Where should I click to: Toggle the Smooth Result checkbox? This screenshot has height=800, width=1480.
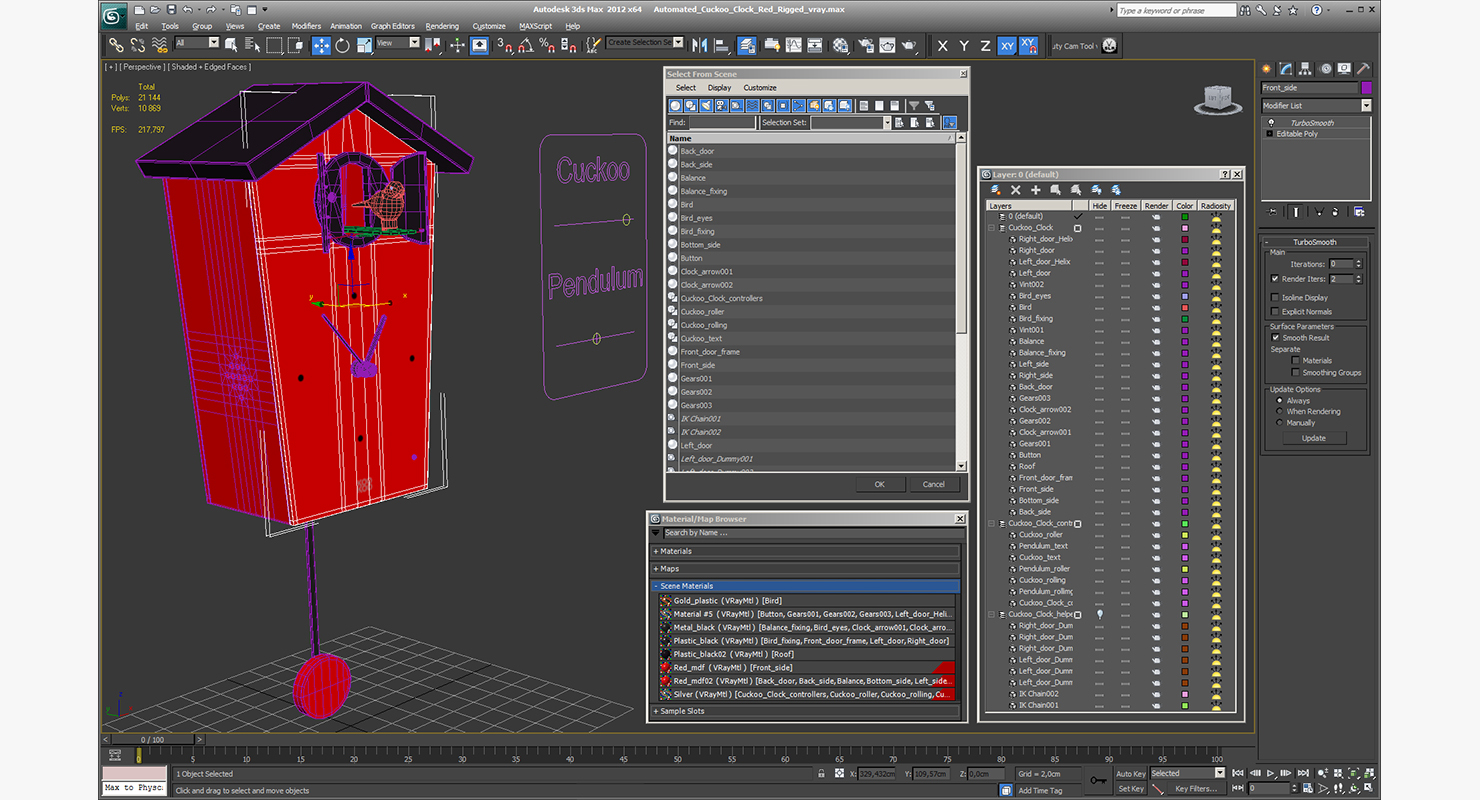(x=1276, y=338)
